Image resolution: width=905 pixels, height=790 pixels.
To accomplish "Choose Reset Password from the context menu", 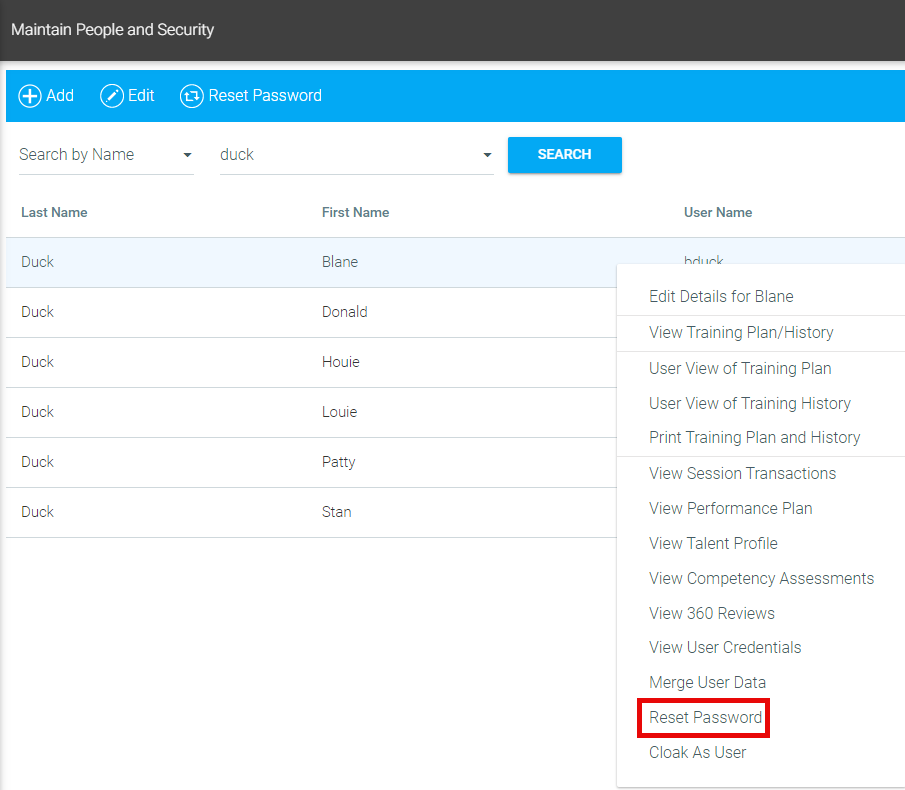I will 705,718.
